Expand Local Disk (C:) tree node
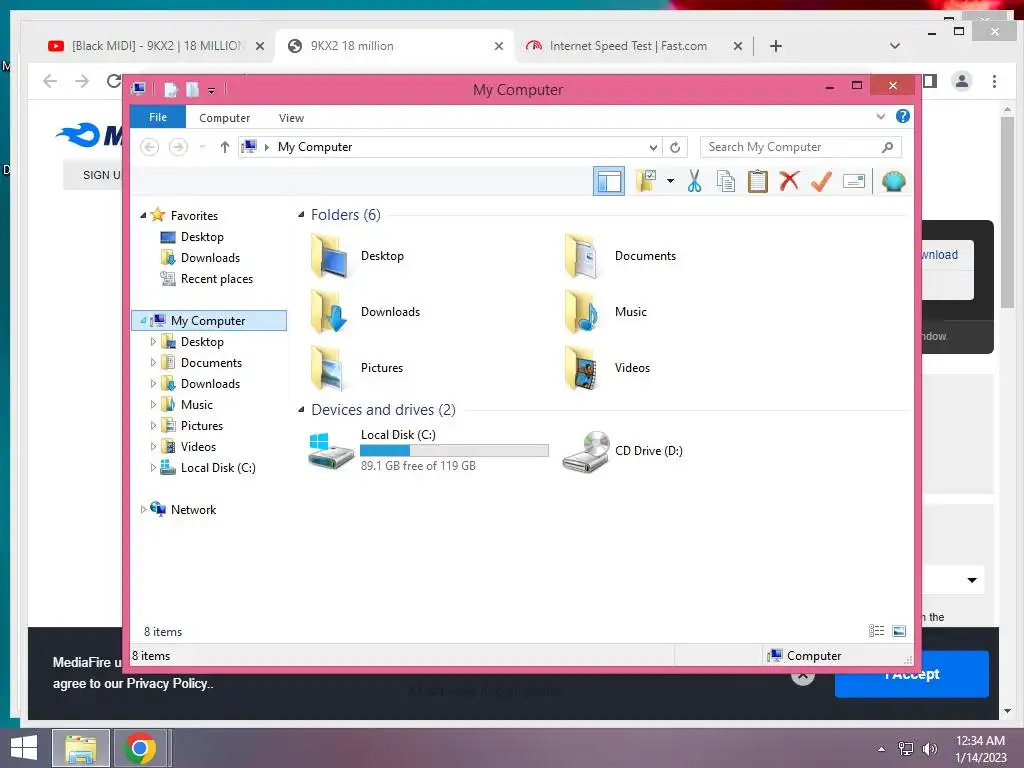 (x=153, y=468)
